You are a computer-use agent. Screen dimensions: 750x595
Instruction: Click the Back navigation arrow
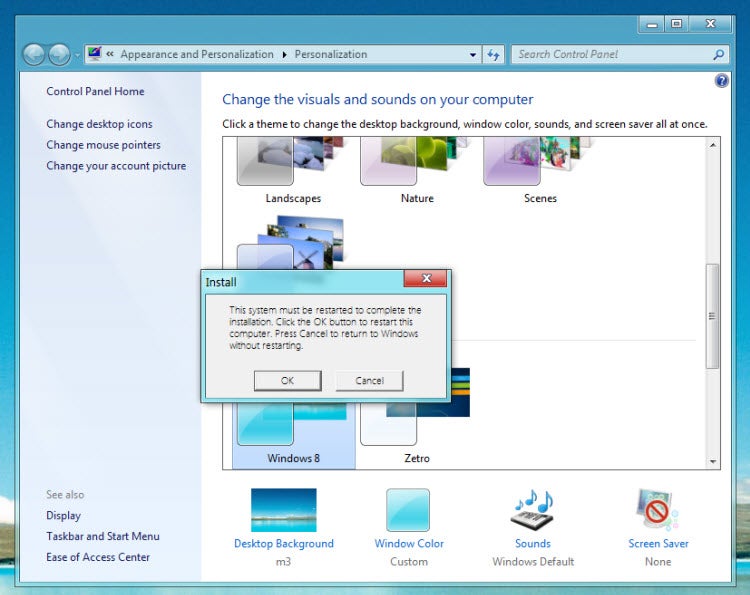point(34,55)
